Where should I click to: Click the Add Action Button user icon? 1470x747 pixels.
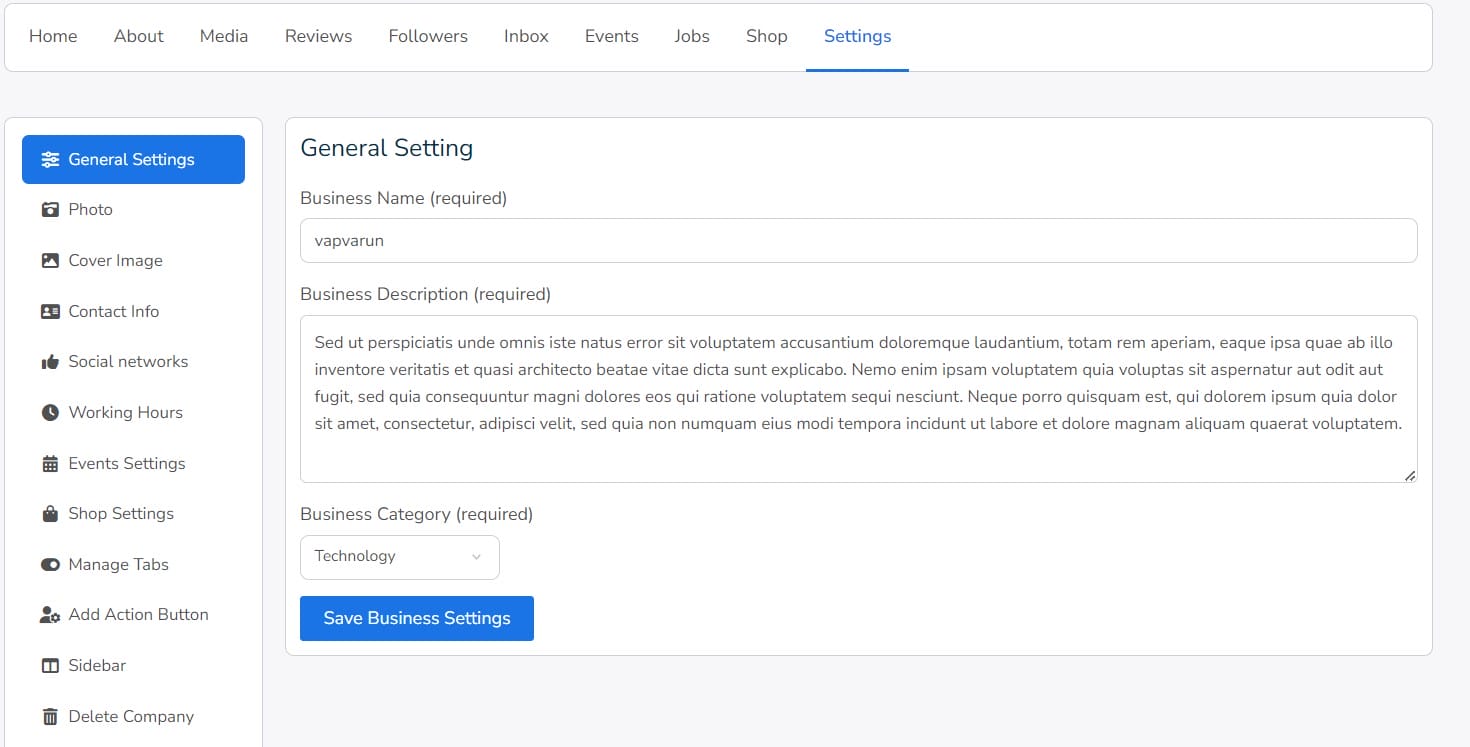click(50, 615)
